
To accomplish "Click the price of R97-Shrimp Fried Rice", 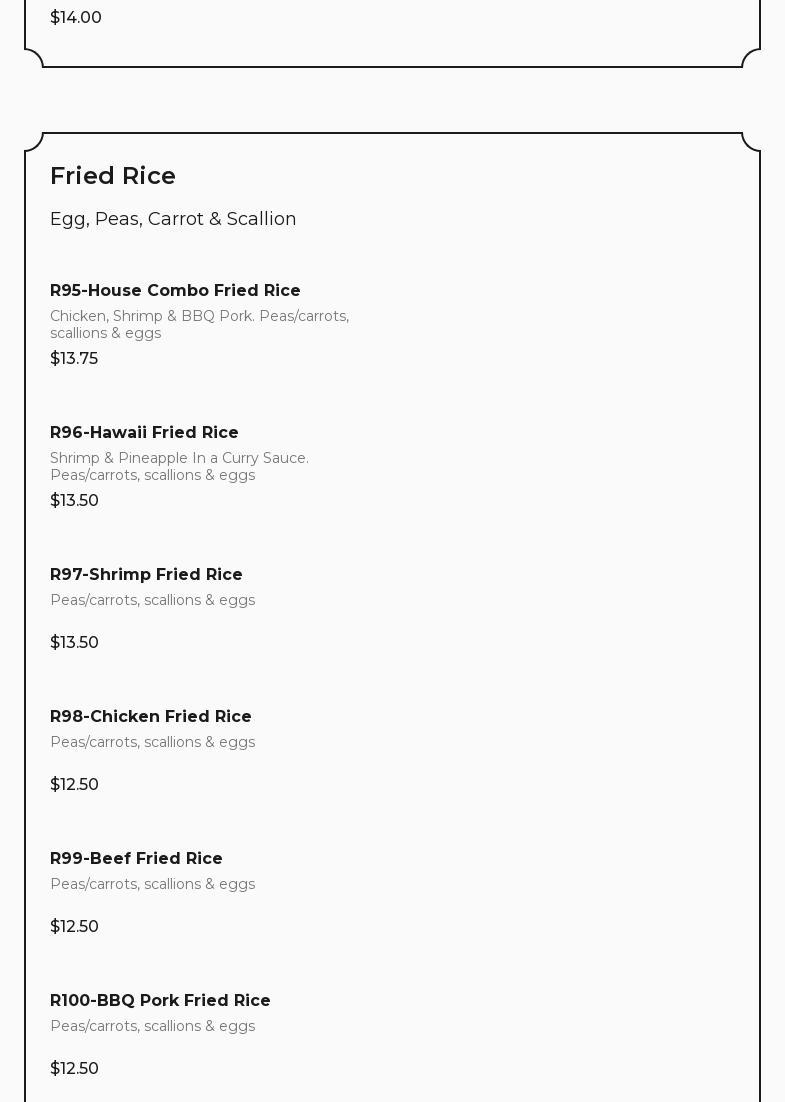I will point(74,643).
